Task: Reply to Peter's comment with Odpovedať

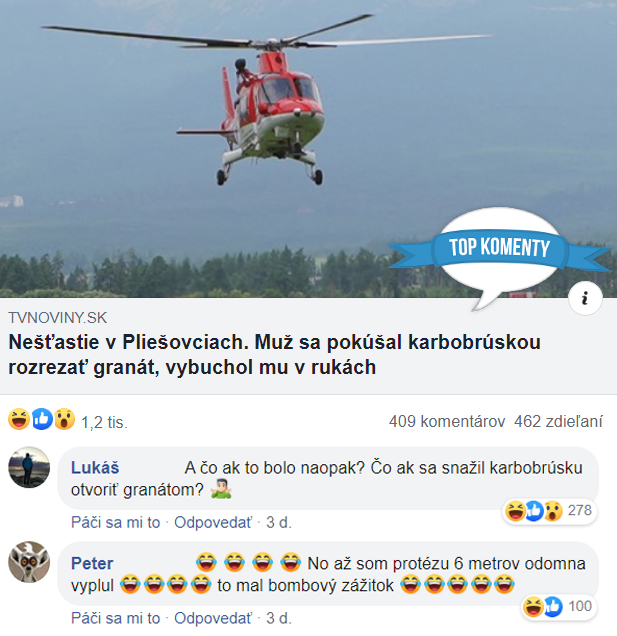Action: point(213,618)
